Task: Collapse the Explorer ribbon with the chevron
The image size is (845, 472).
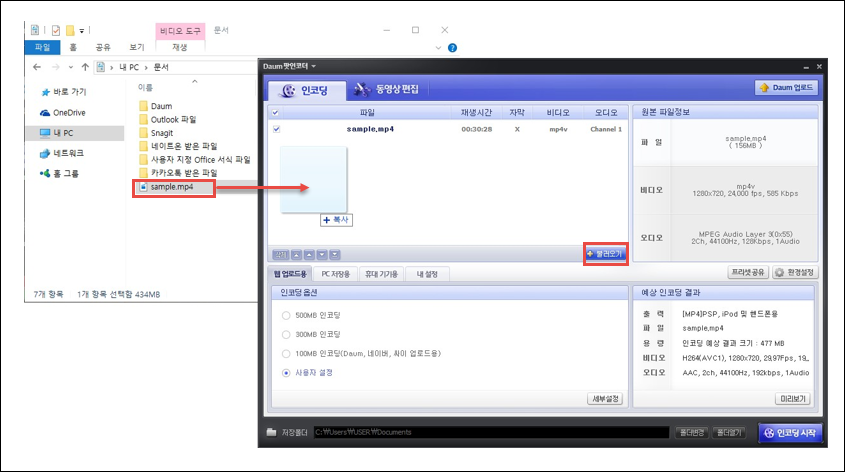Action: click(438, 48)
